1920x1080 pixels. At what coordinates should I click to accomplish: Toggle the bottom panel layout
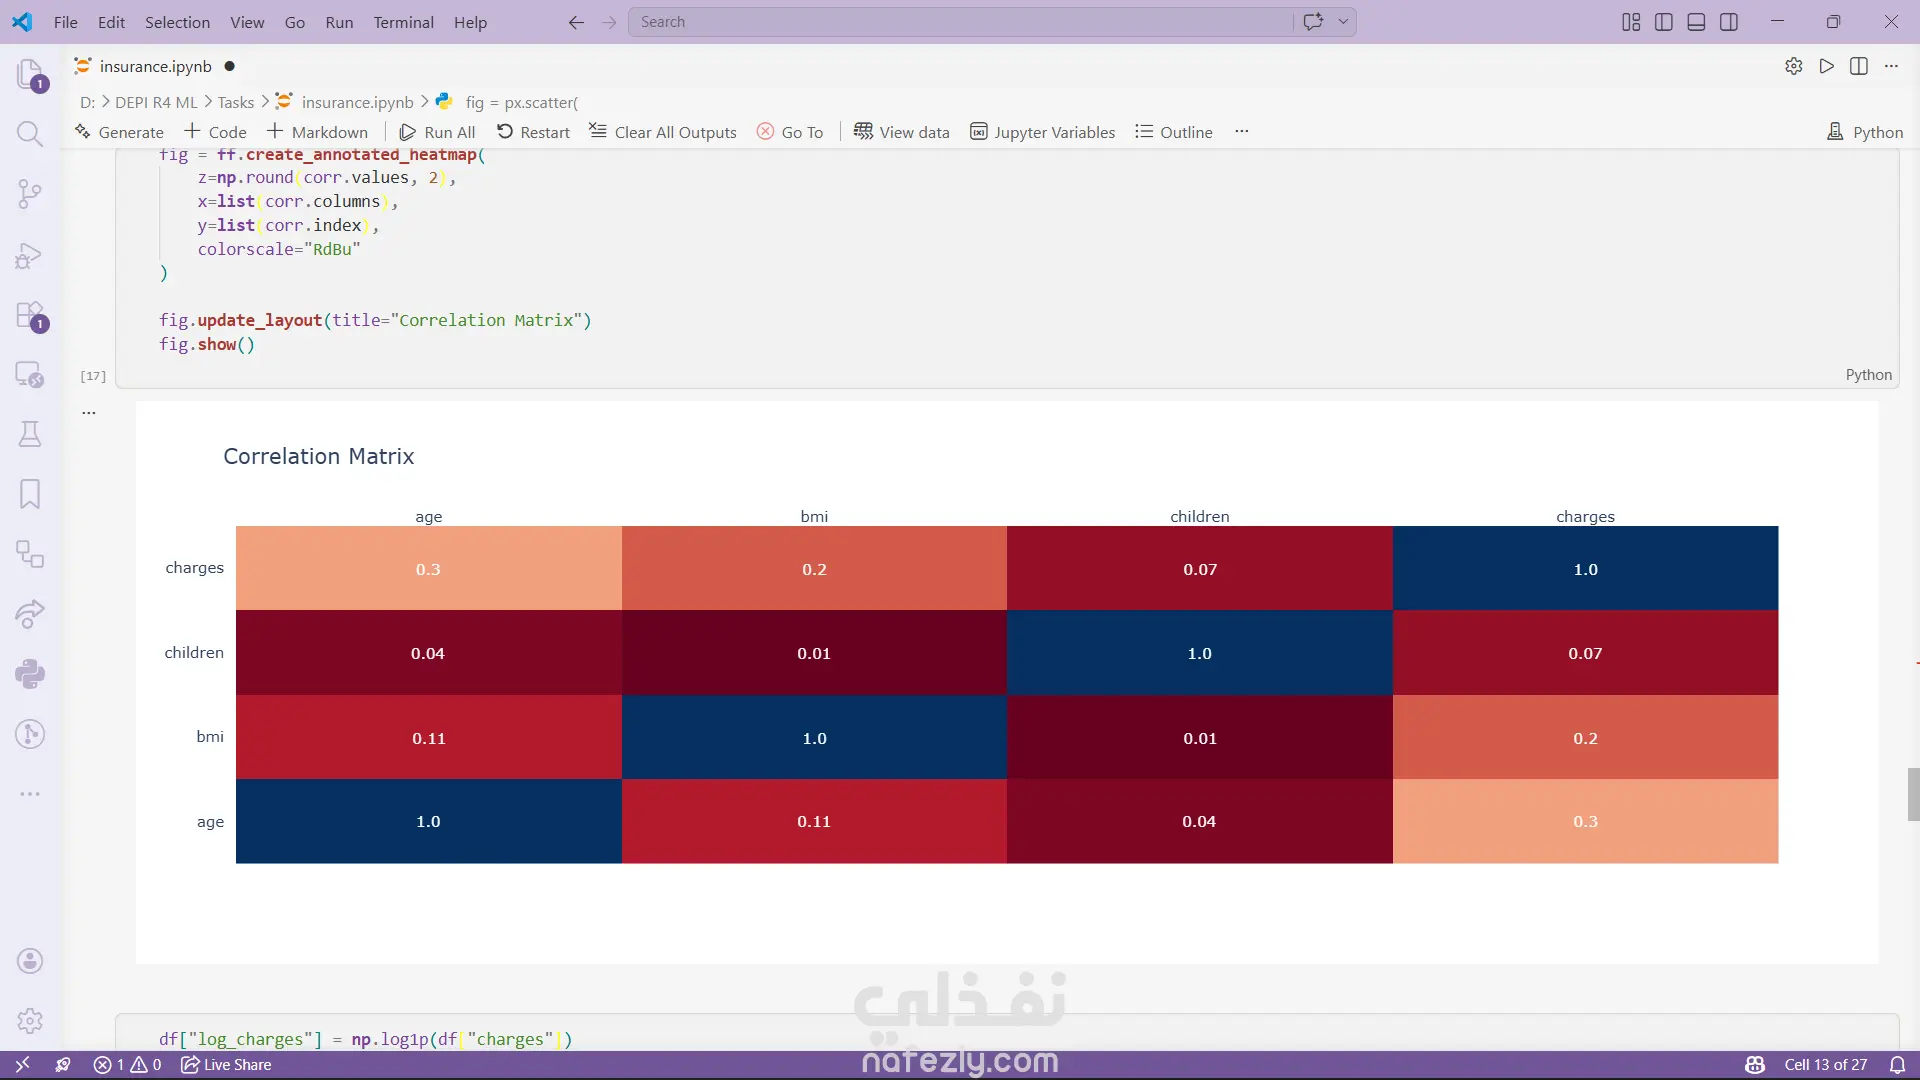coord(1696,22)
